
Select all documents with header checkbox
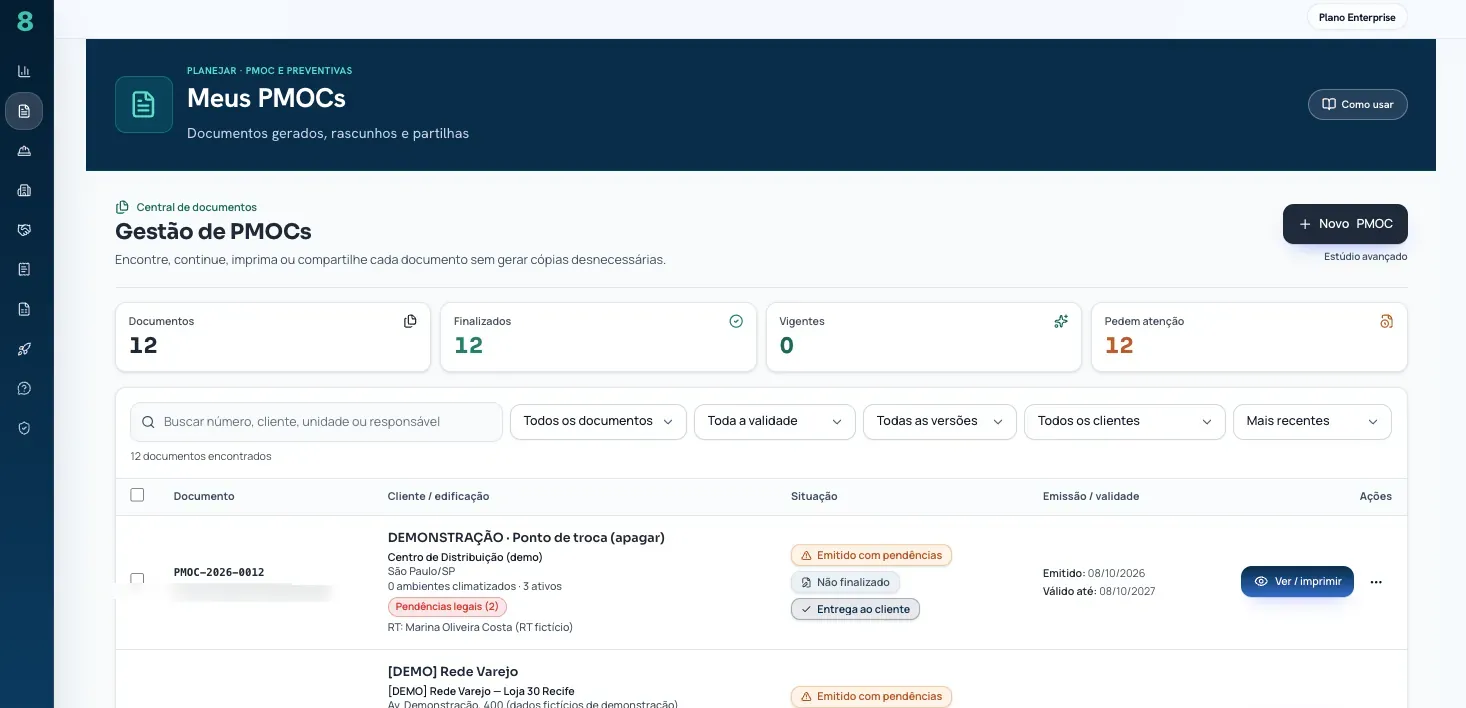137,495
